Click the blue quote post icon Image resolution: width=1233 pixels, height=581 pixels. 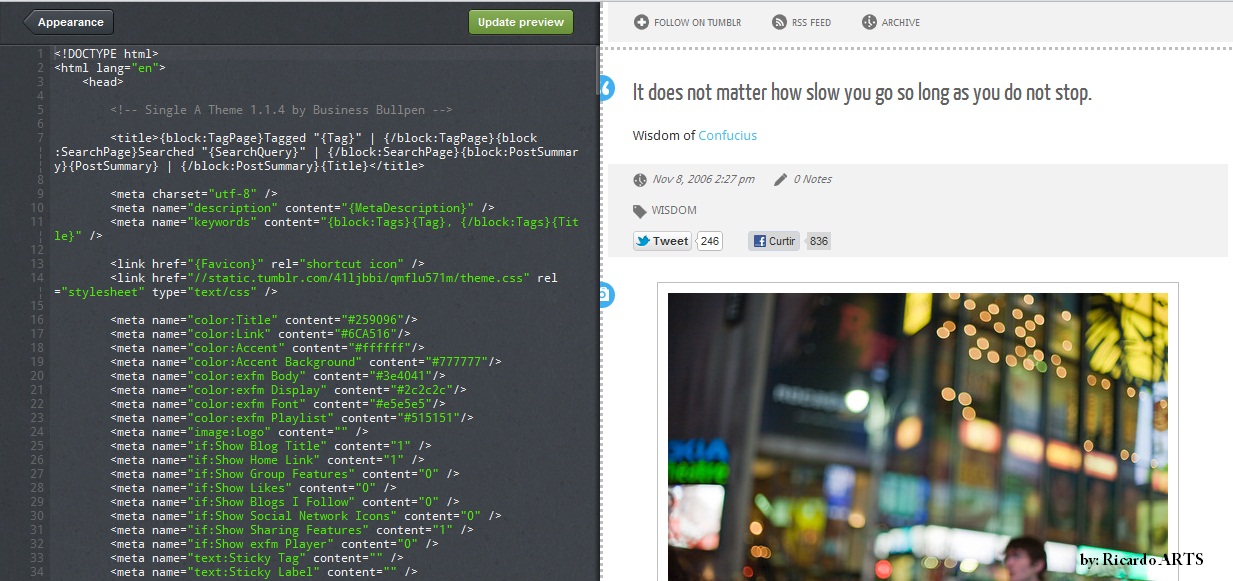pyautogui.click(x=608, y=88)
